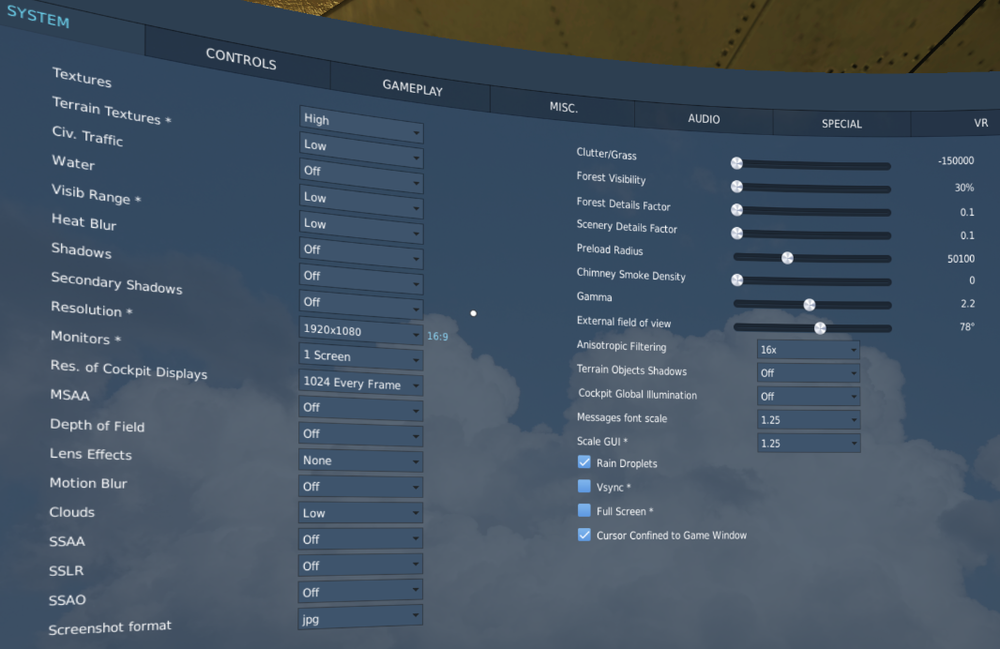Enable Full Screen mode
This screenshot has height=649, width=1000.
click(584, 510)
